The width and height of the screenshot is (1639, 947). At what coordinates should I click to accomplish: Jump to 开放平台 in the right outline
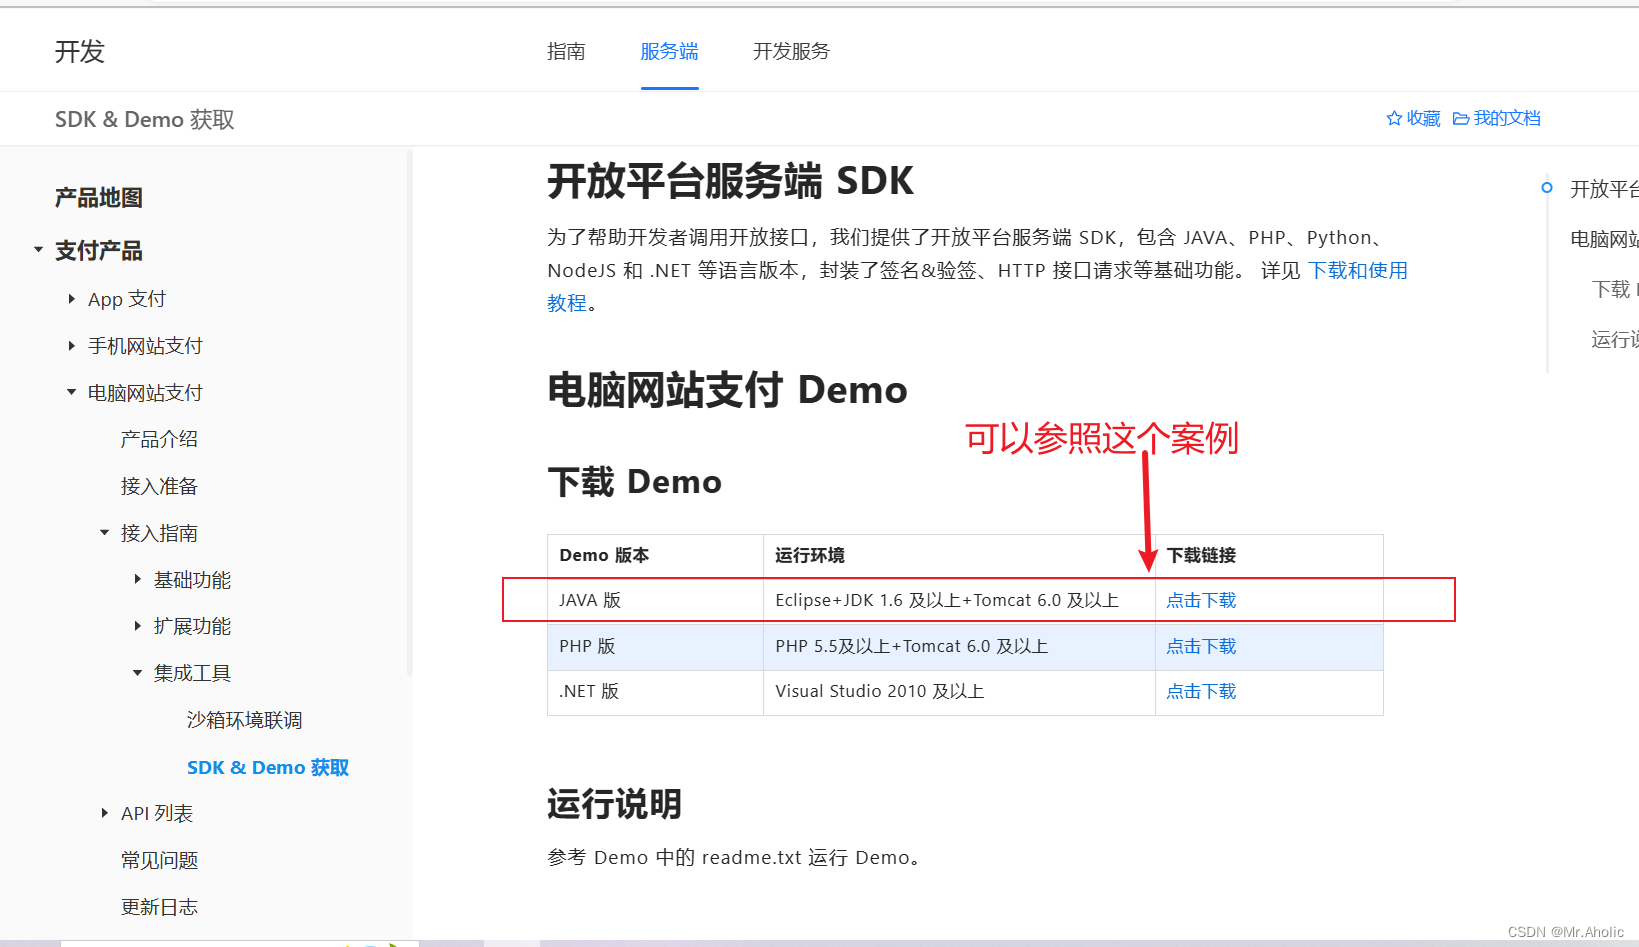[x=1604, y=189]
